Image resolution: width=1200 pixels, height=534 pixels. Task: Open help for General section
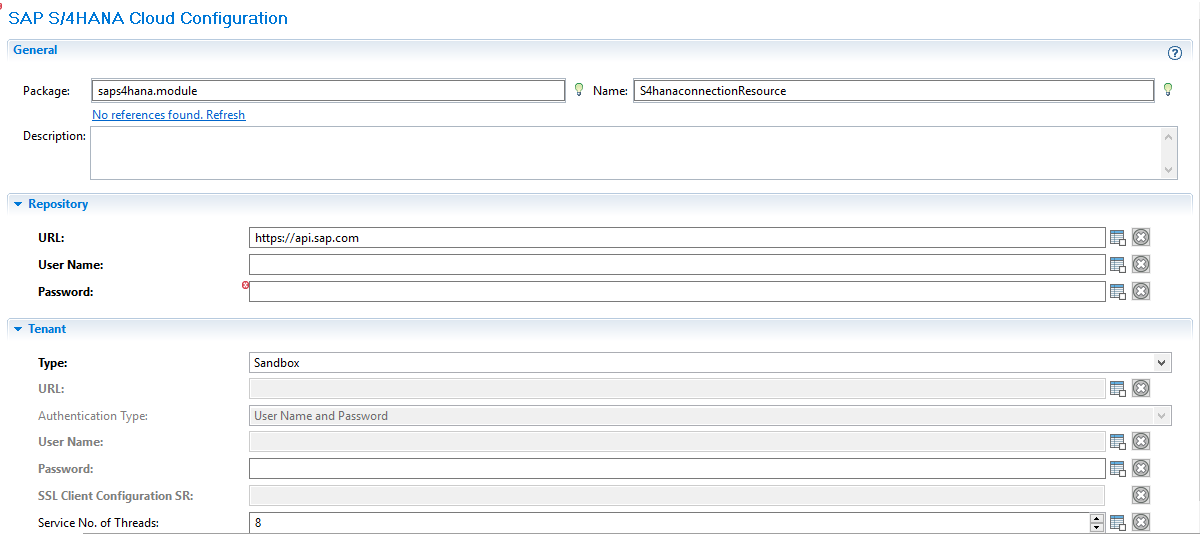(x=1175, y=53)
